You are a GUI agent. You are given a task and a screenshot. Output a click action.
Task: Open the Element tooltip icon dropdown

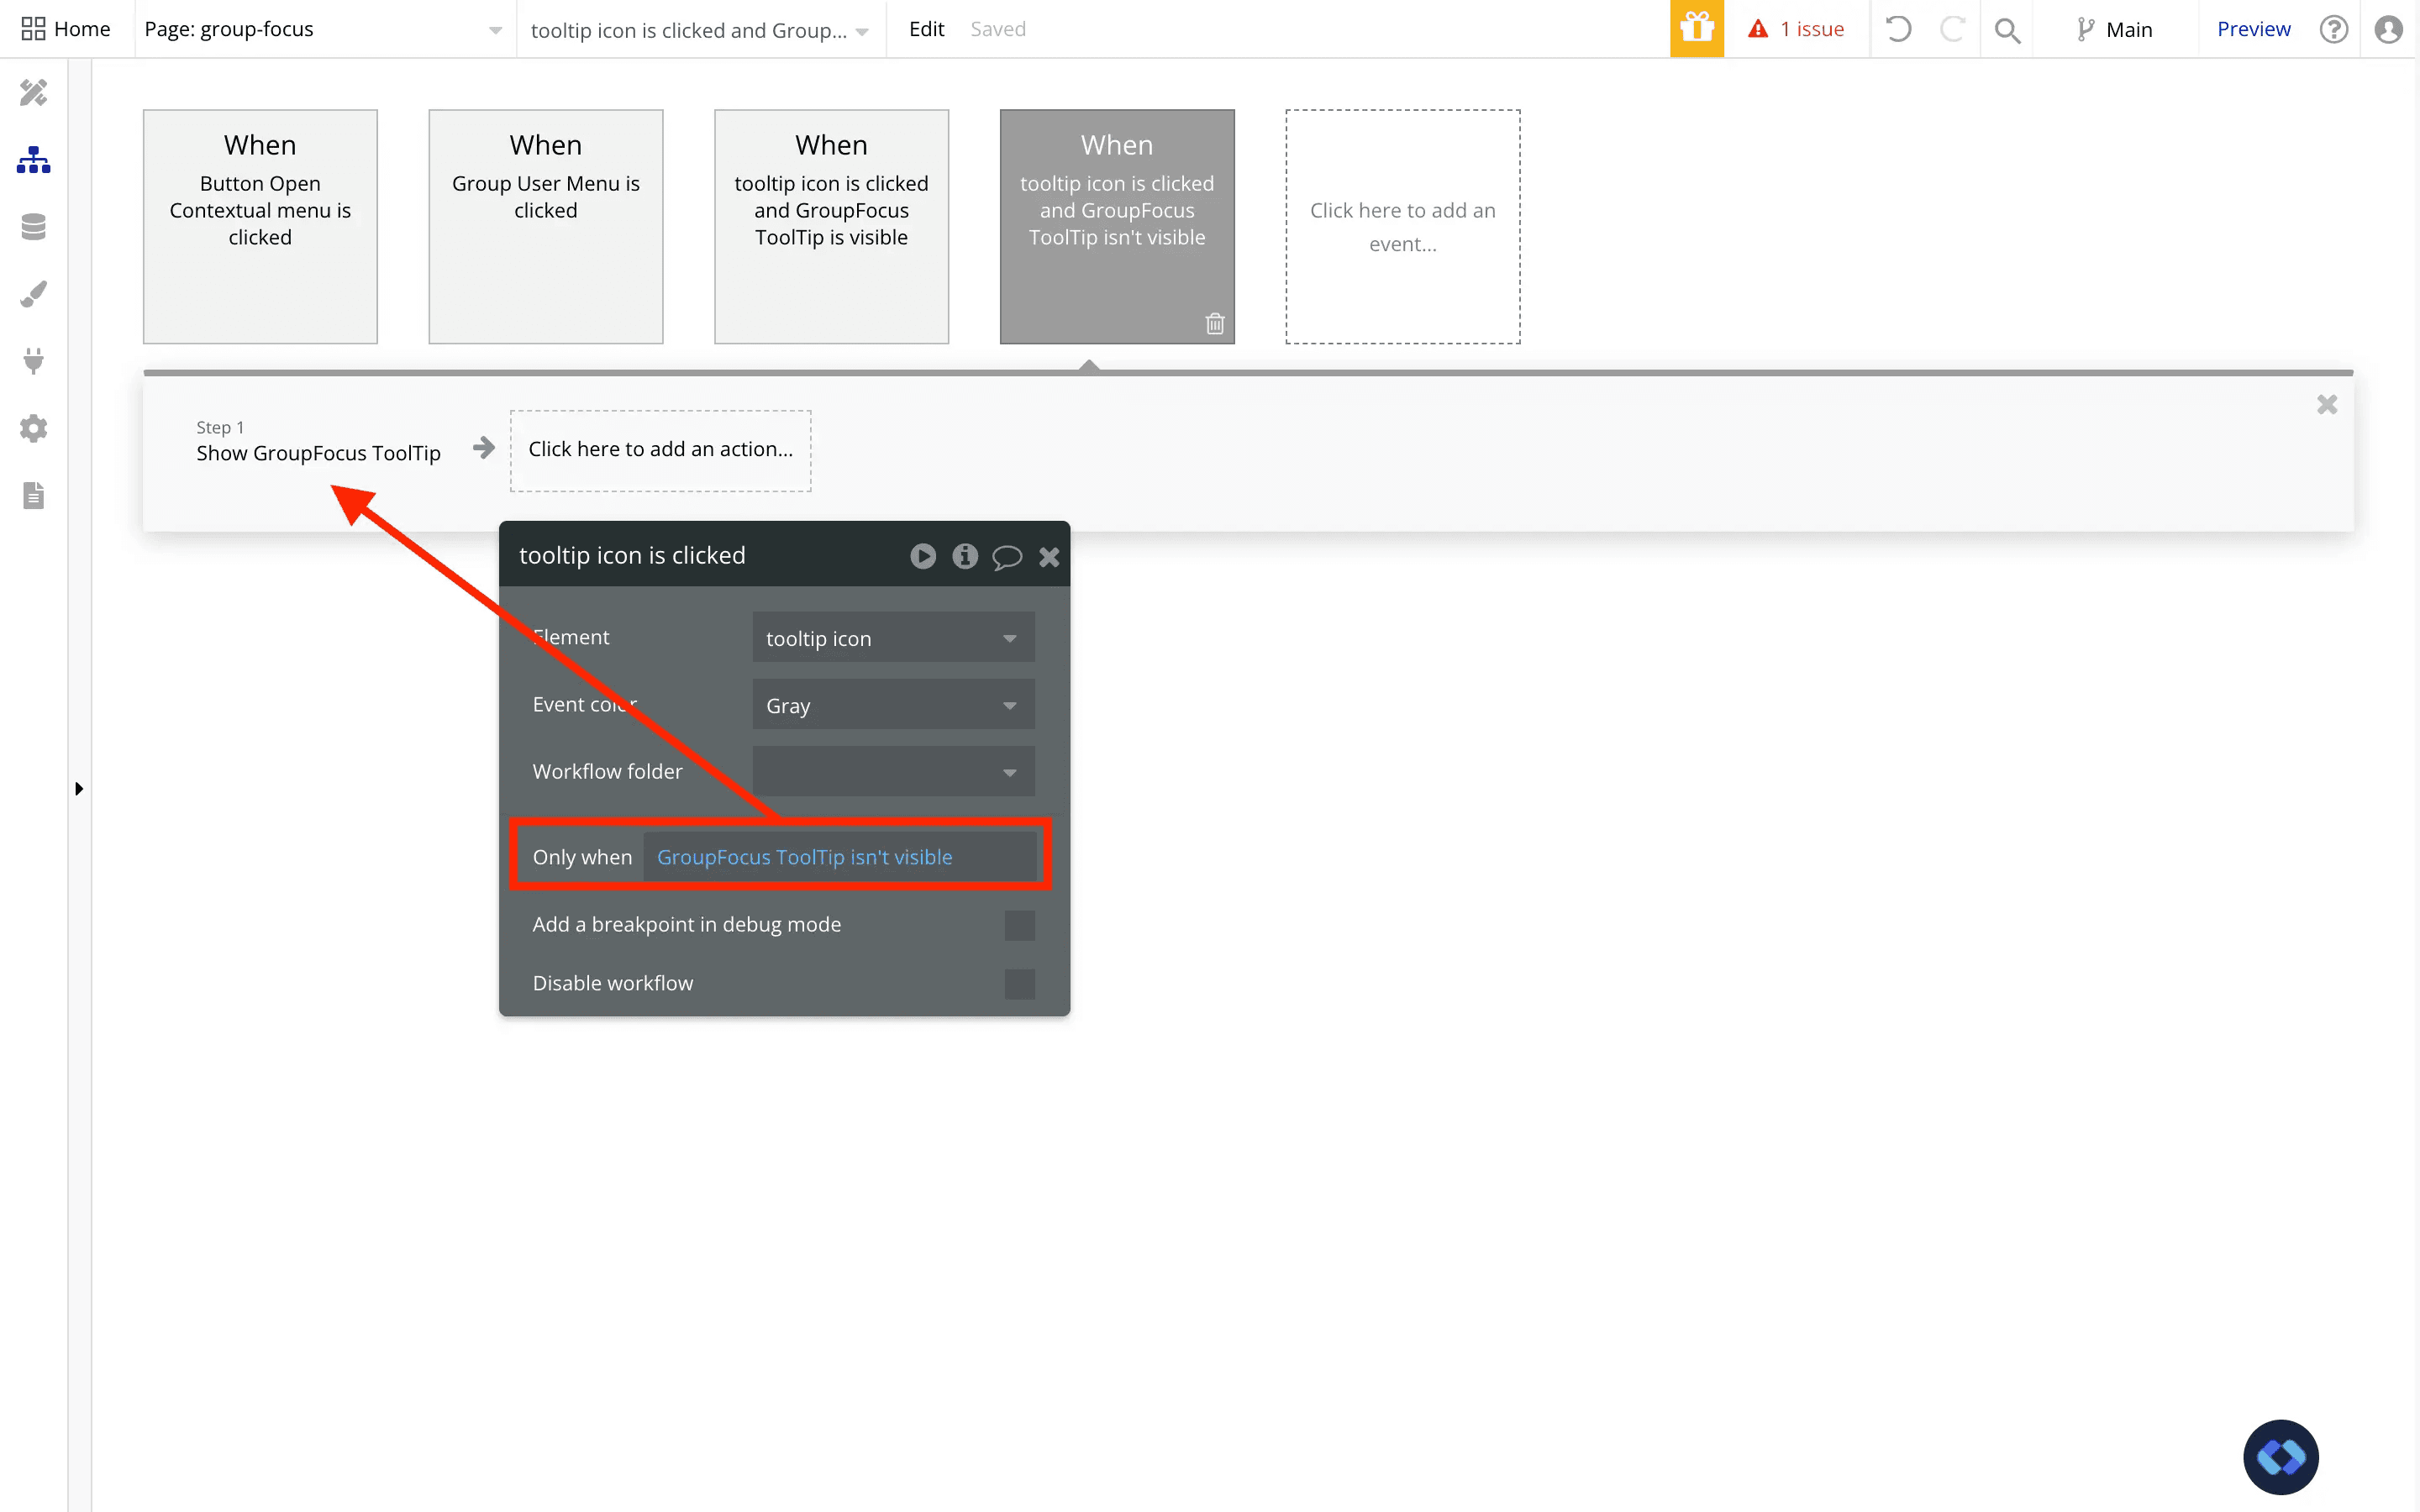[x=892, y=638]
